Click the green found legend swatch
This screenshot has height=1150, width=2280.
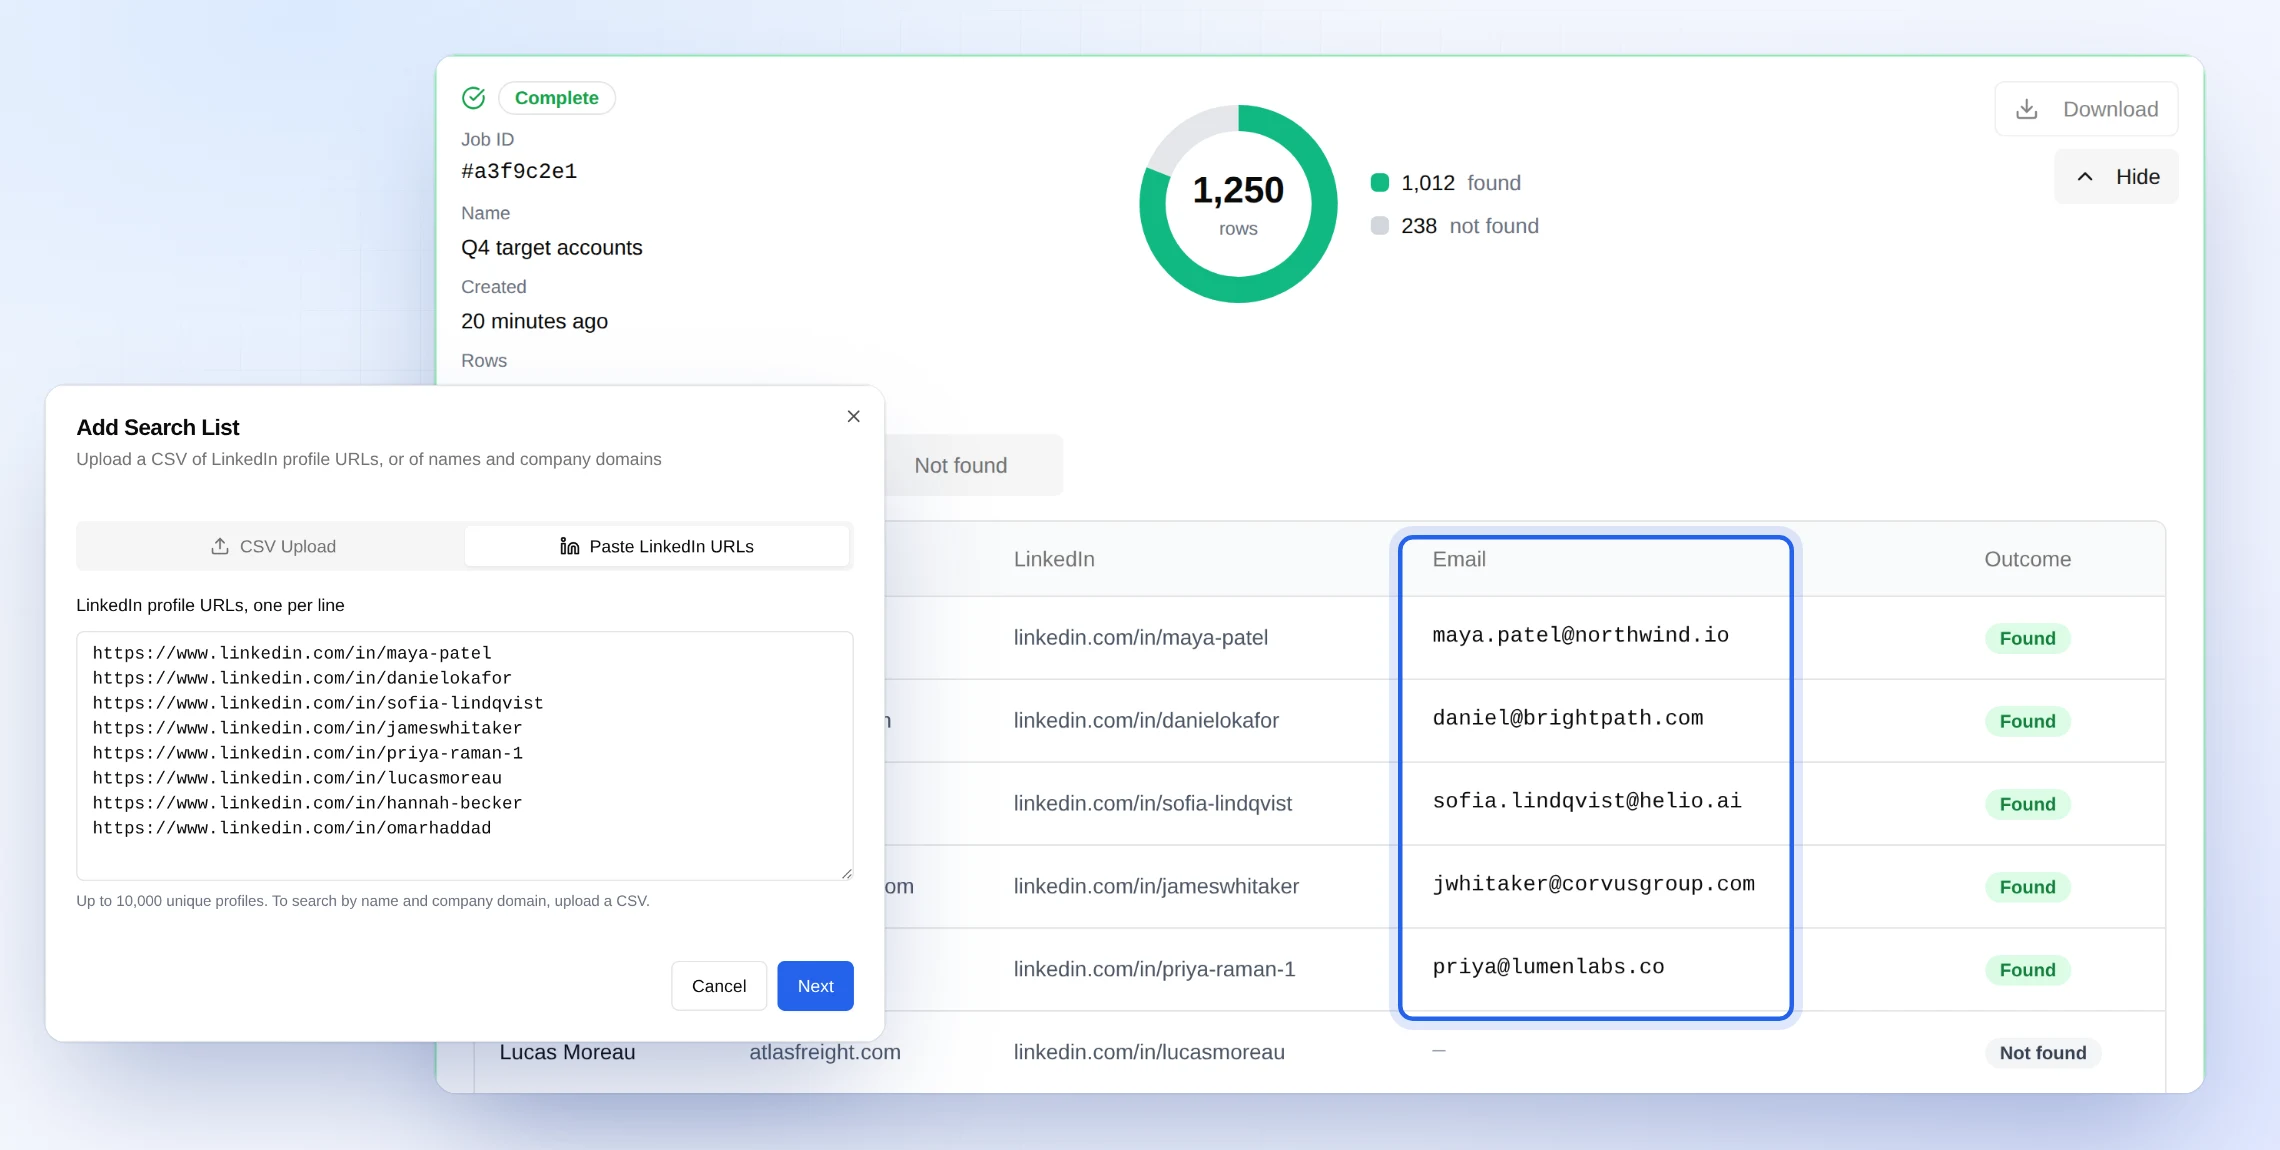1380,182
